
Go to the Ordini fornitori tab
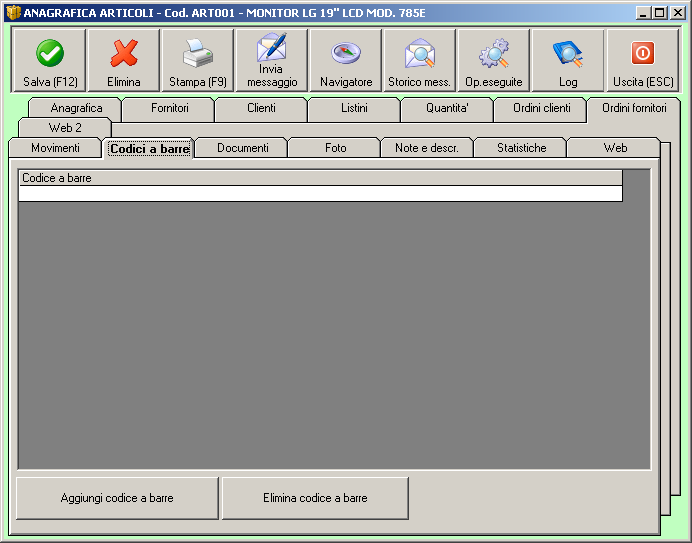coord(634,108)
